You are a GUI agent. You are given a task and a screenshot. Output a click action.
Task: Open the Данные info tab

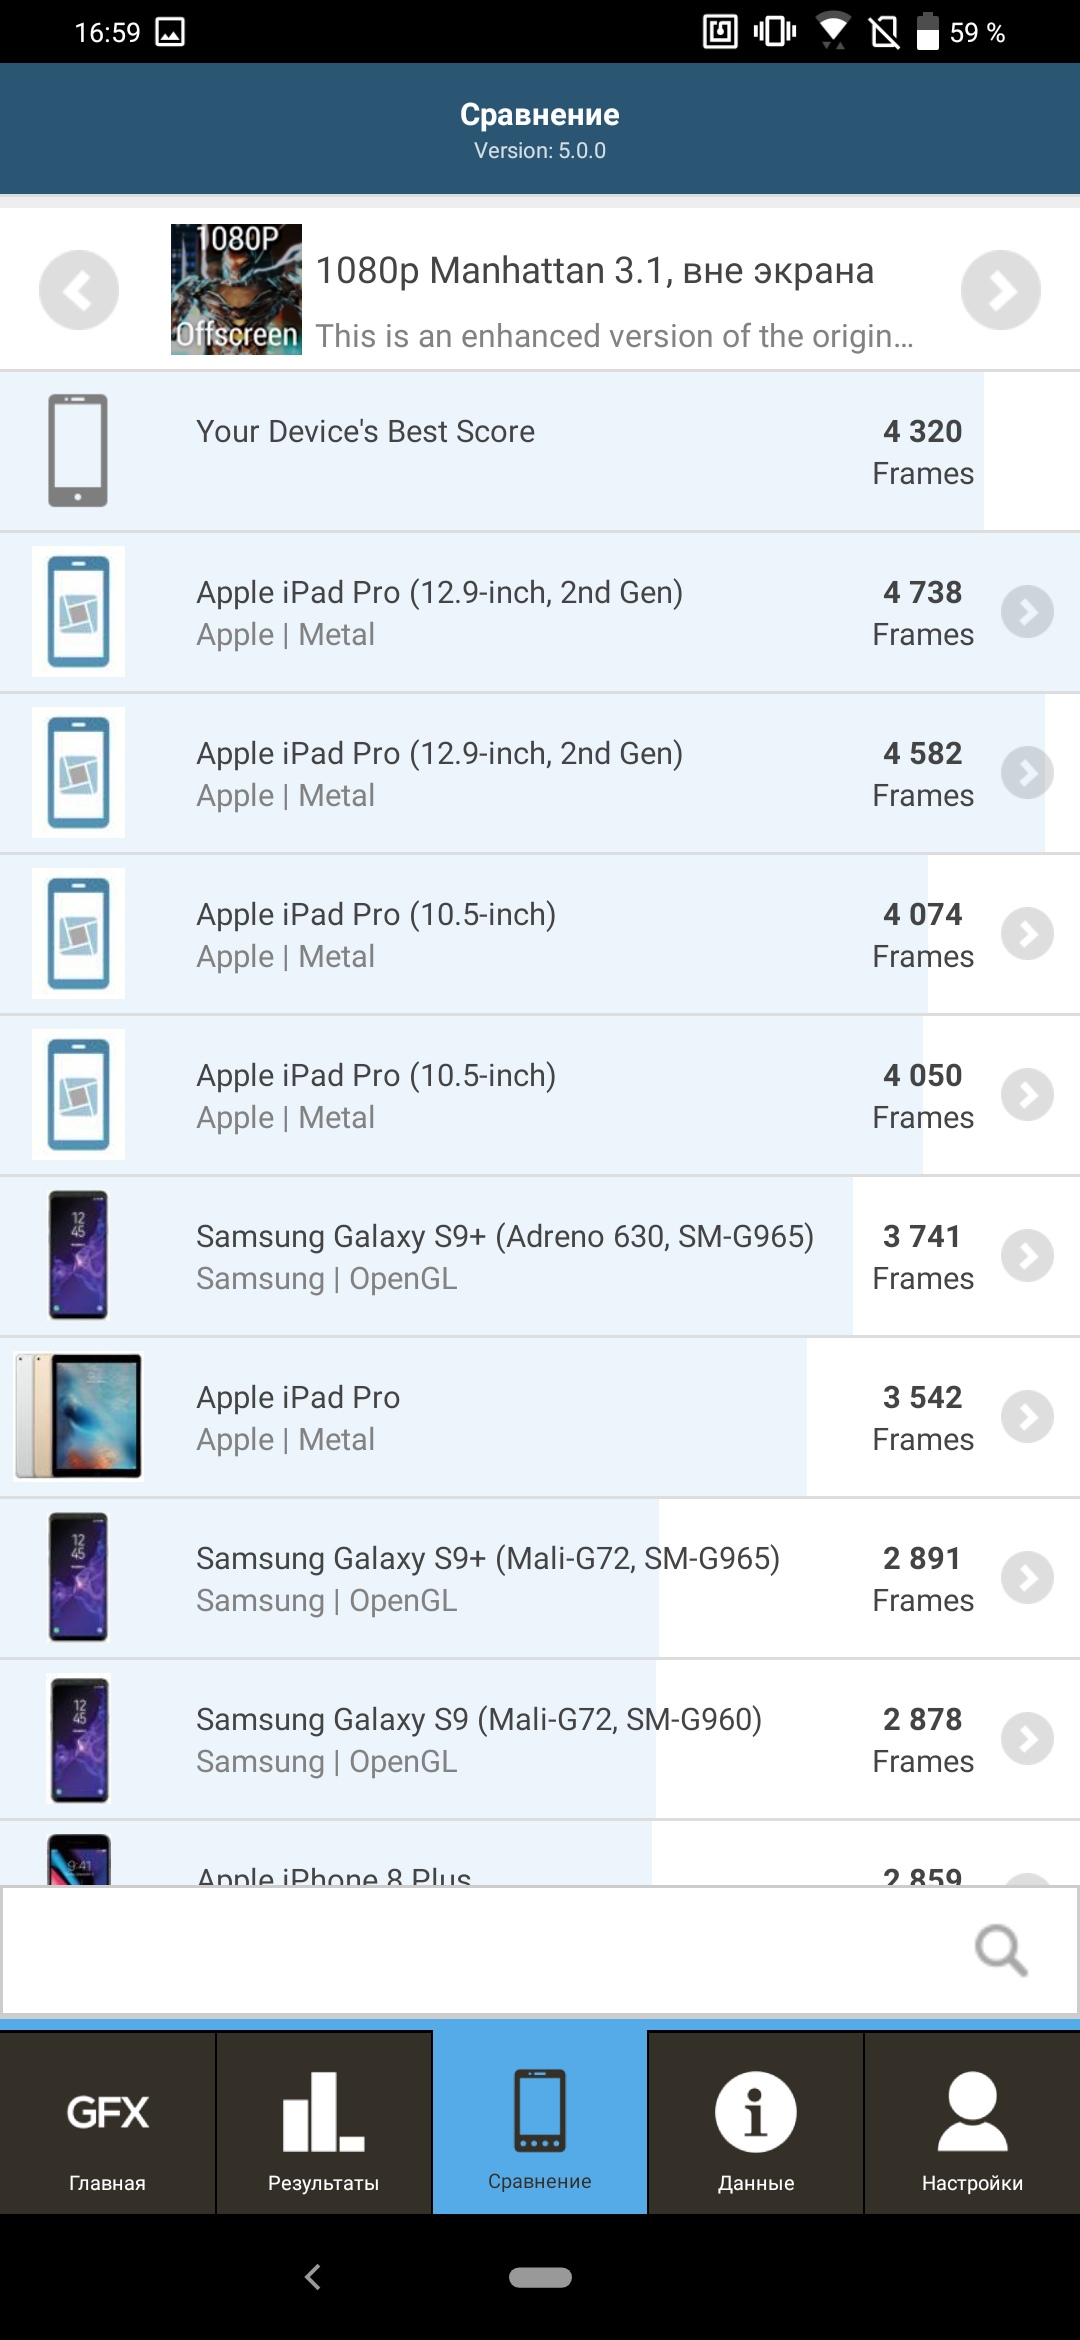pos(755,2124)
